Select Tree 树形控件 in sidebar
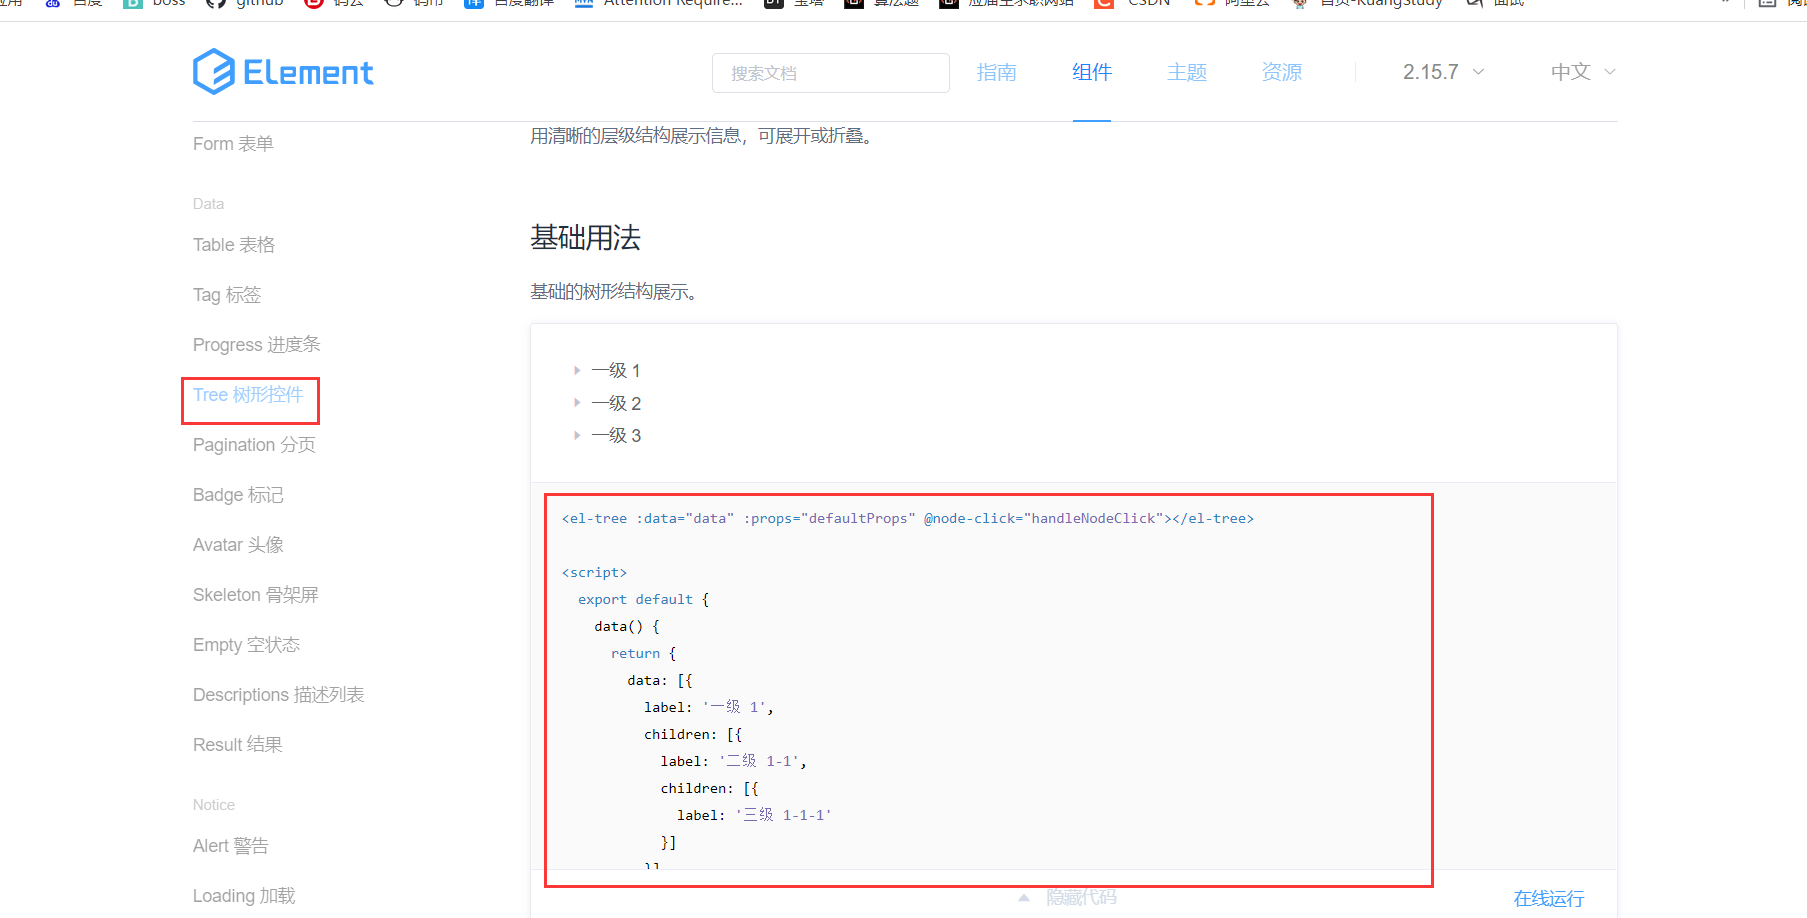Screen dimensions: 1807x918 click(248, 395)
